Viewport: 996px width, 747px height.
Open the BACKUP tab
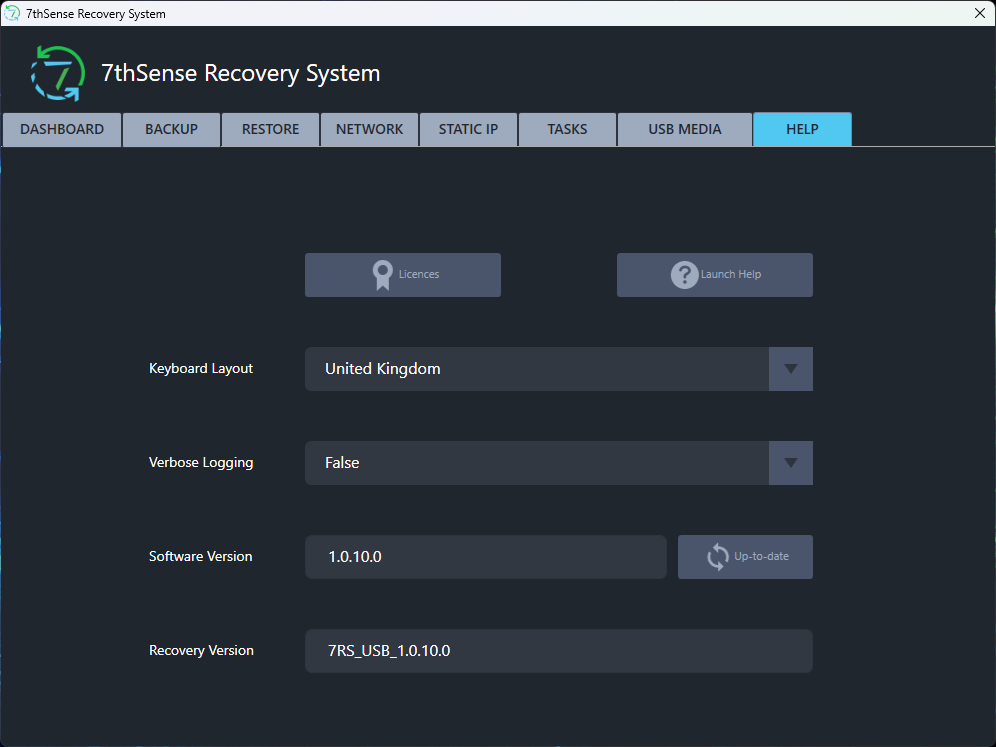coord(172,130)
